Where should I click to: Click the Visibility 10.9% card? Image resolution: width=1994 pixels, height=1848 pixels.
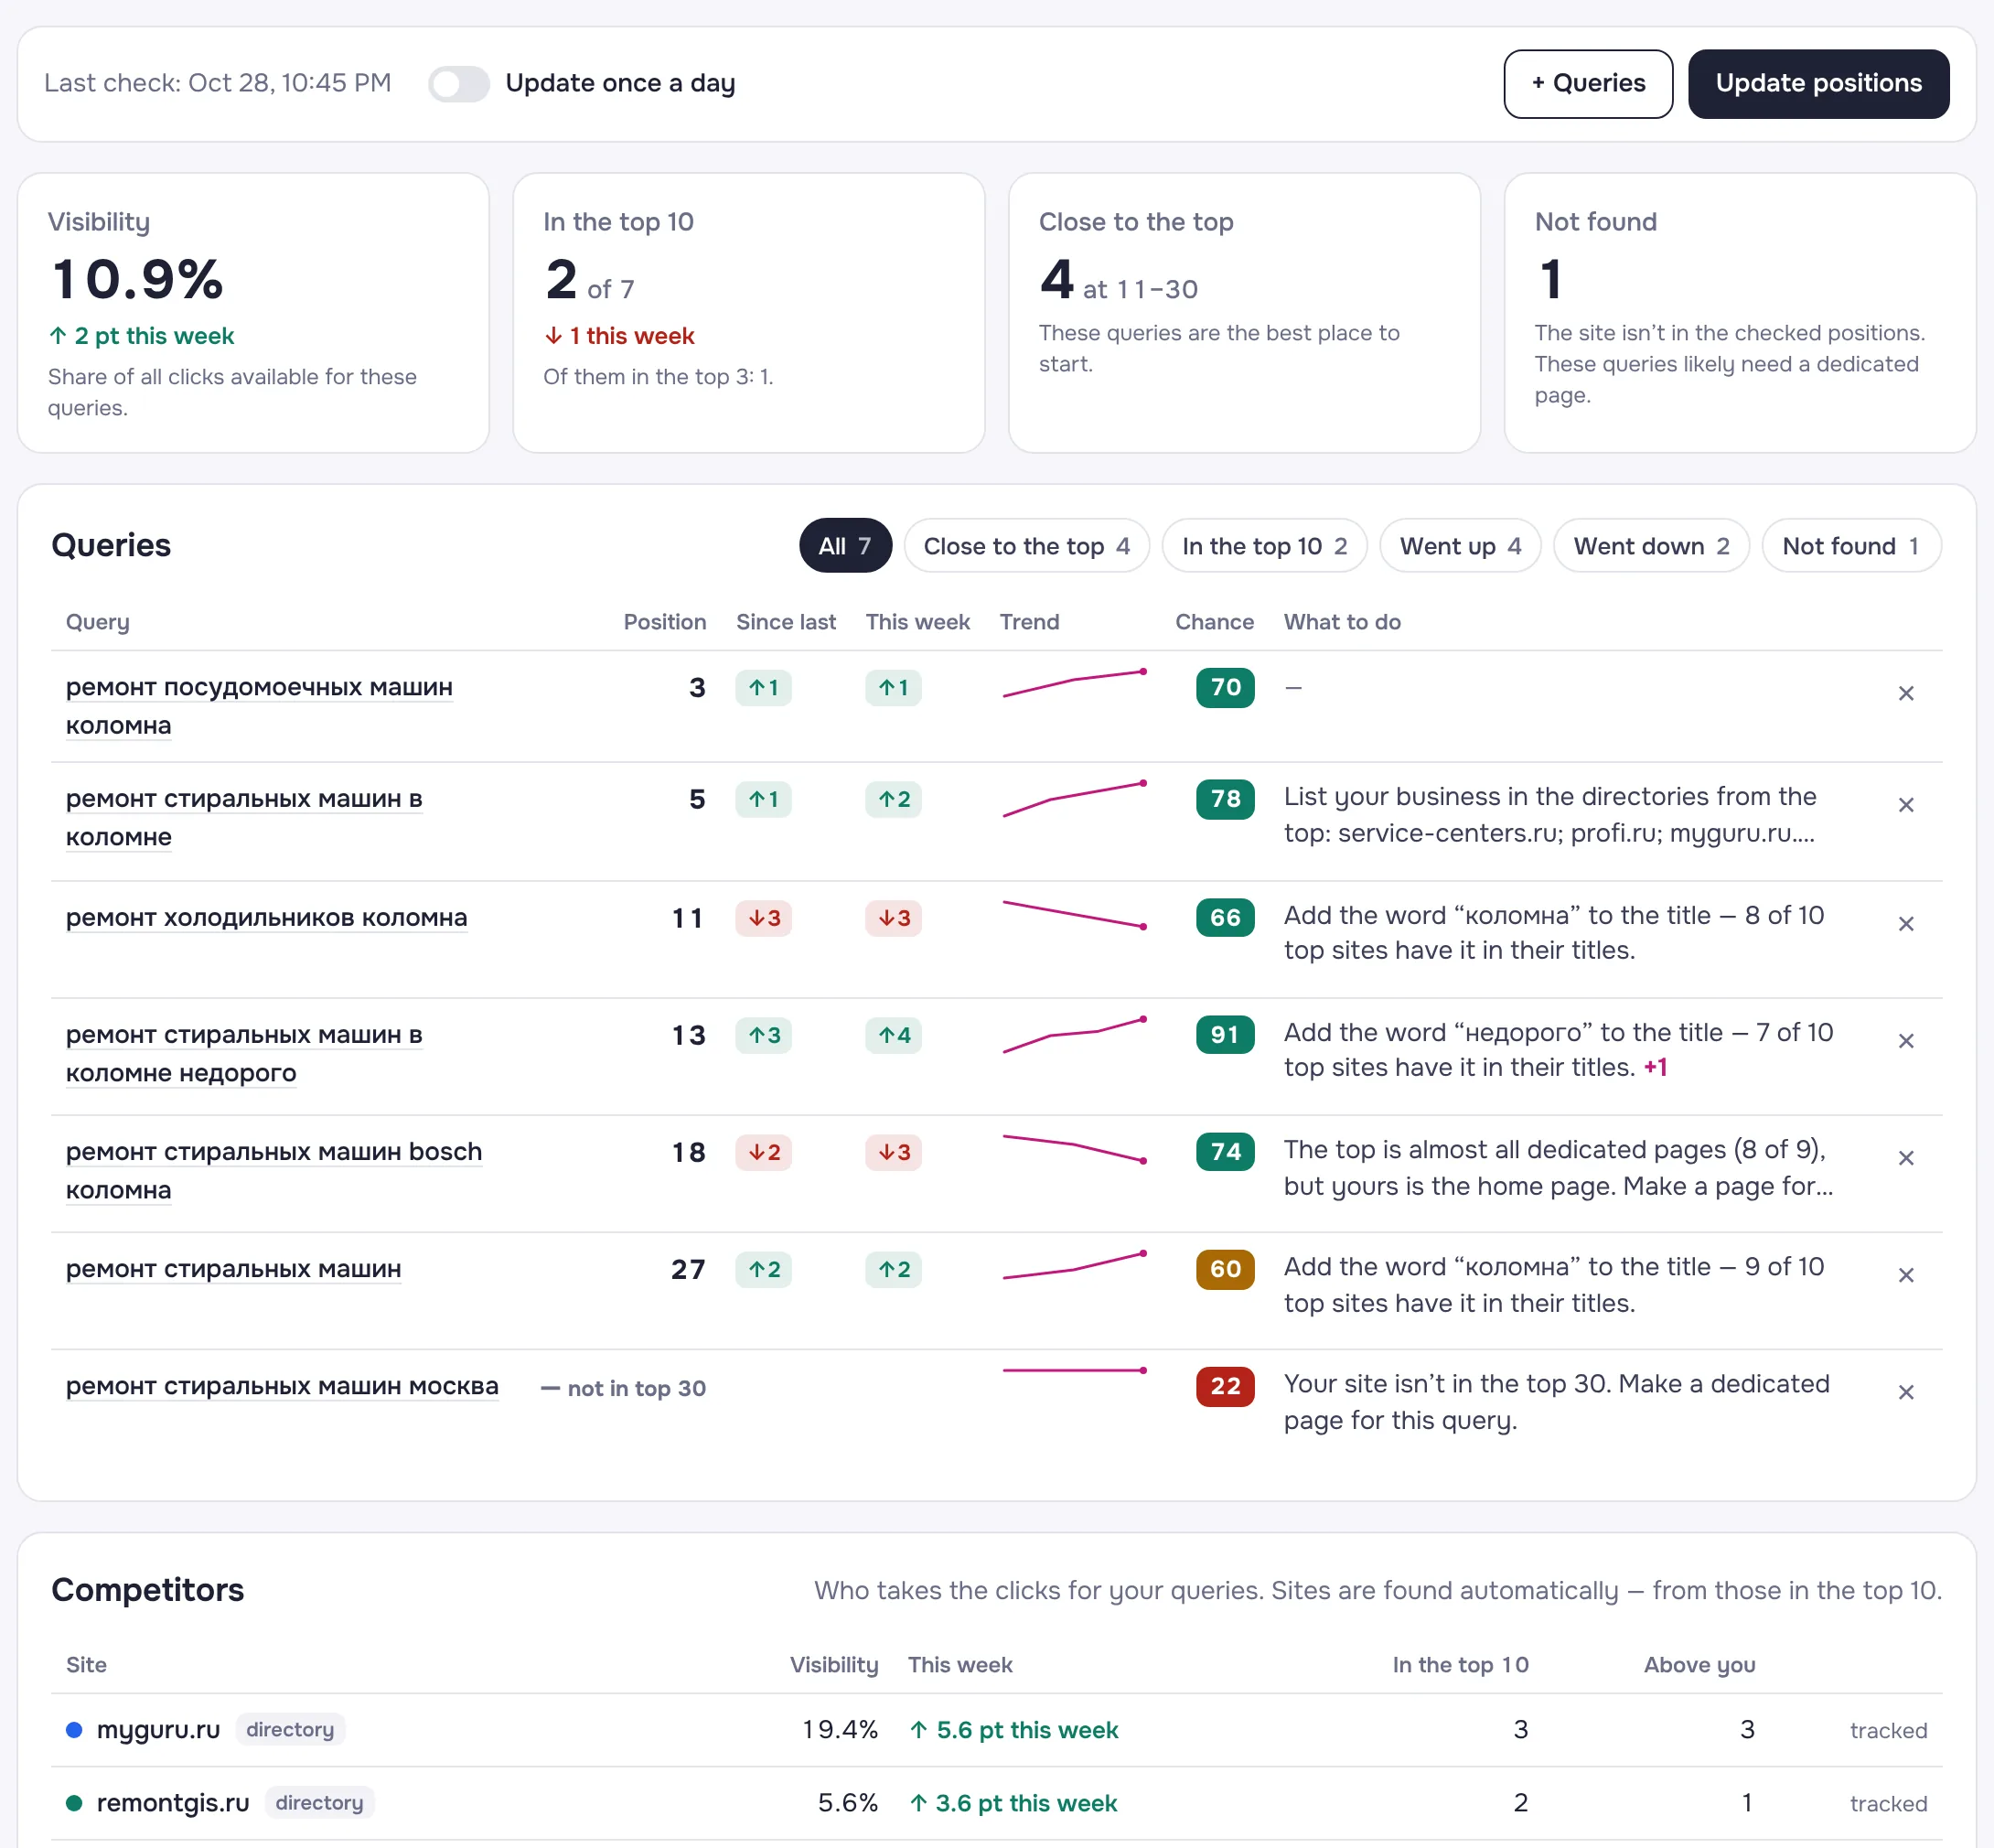click(253, 313)
